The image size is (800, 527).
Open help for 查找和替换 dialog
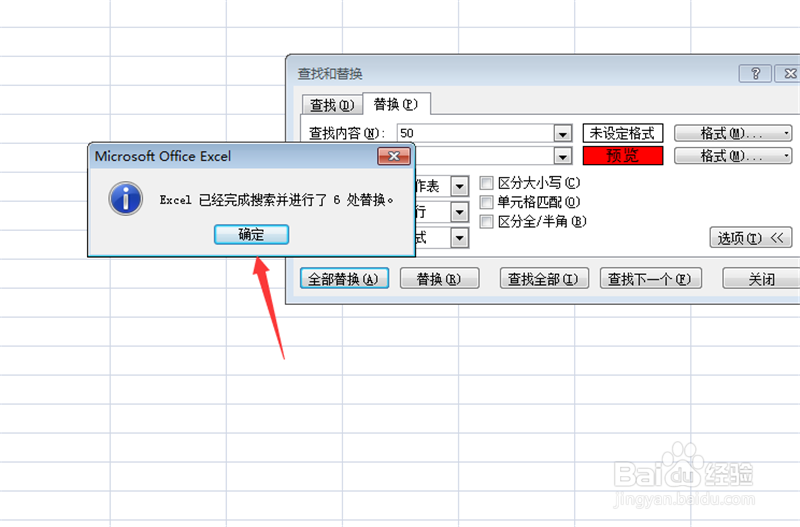[x=755, y=73]
